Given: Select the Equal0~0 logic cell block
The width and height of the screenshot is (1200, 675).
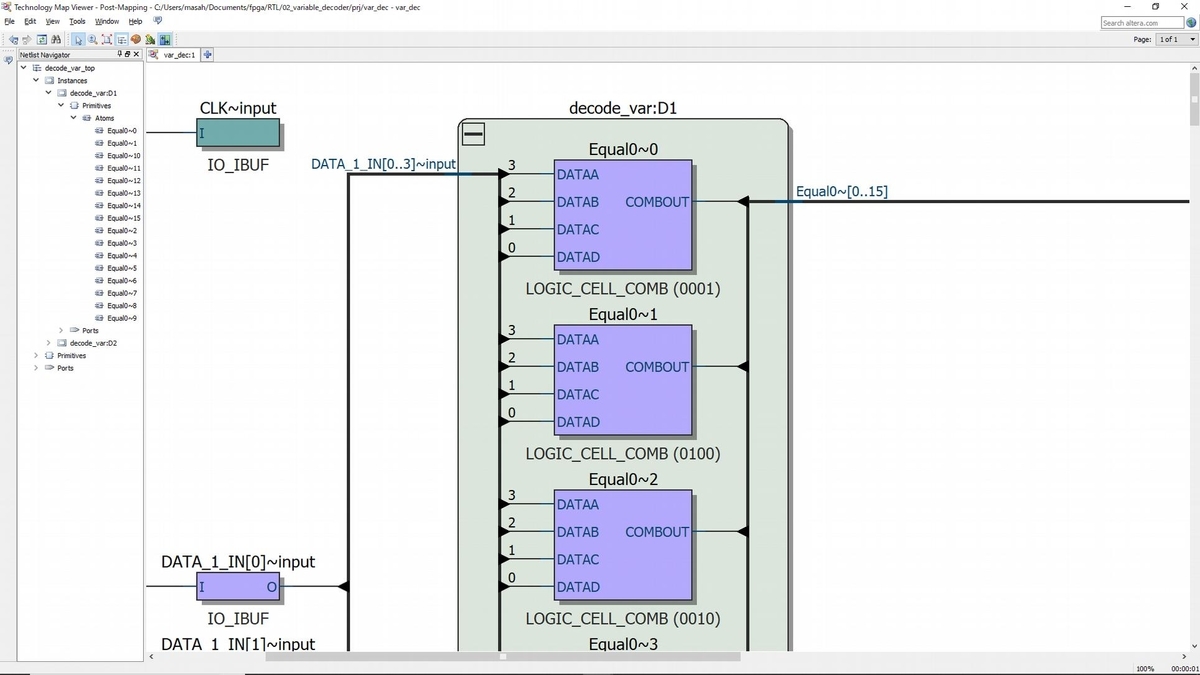Looking at the screenshot, I should coord(623,215).
